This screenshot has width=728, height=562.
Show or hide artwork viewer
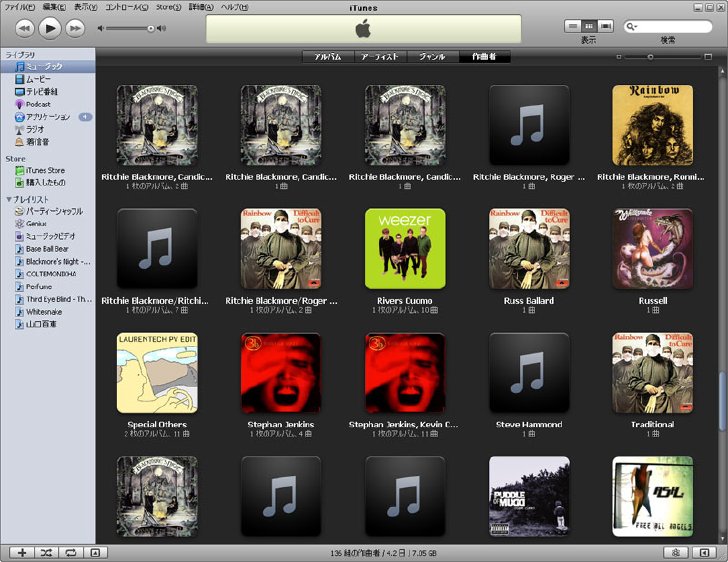pos(95,552)
